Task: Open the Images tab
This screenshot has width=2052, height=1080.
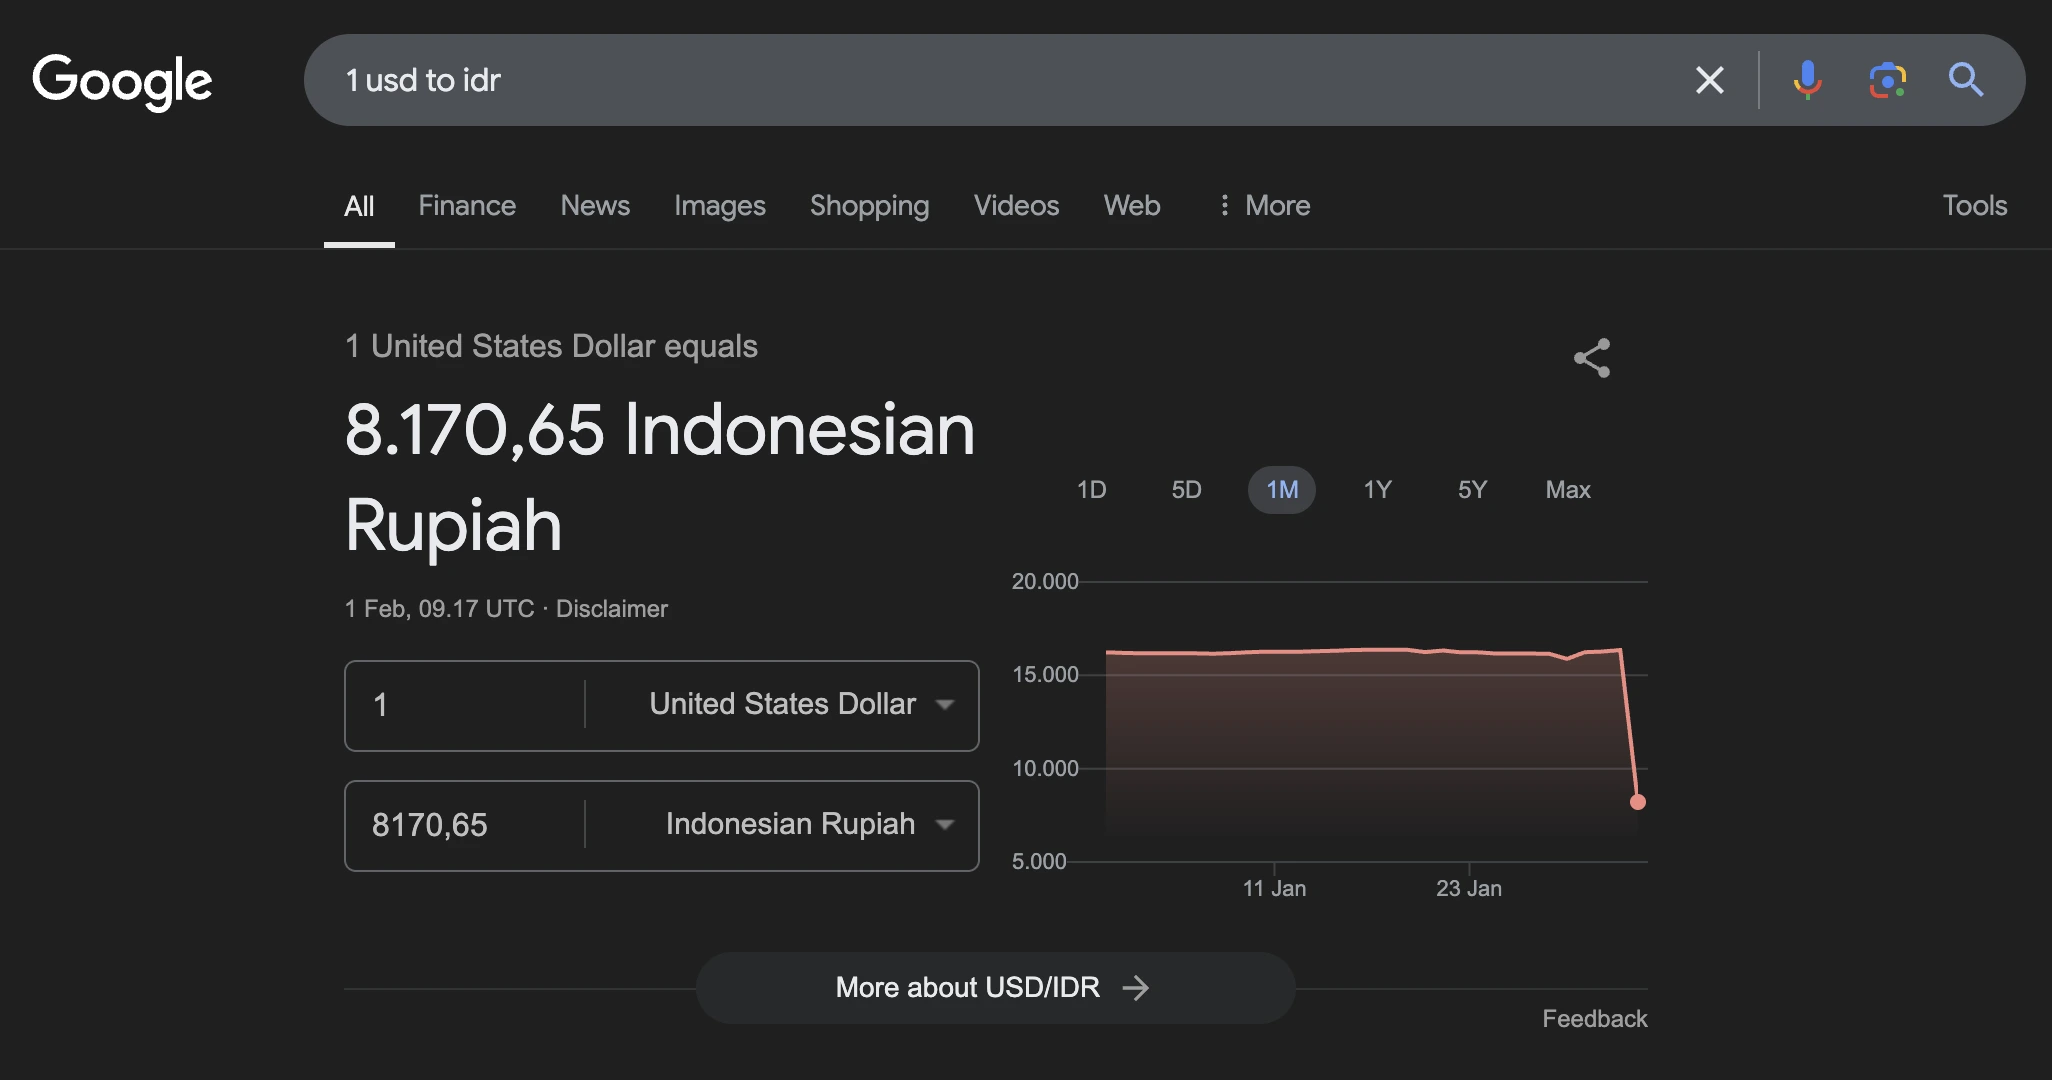Action: click(x=720, y=205)
